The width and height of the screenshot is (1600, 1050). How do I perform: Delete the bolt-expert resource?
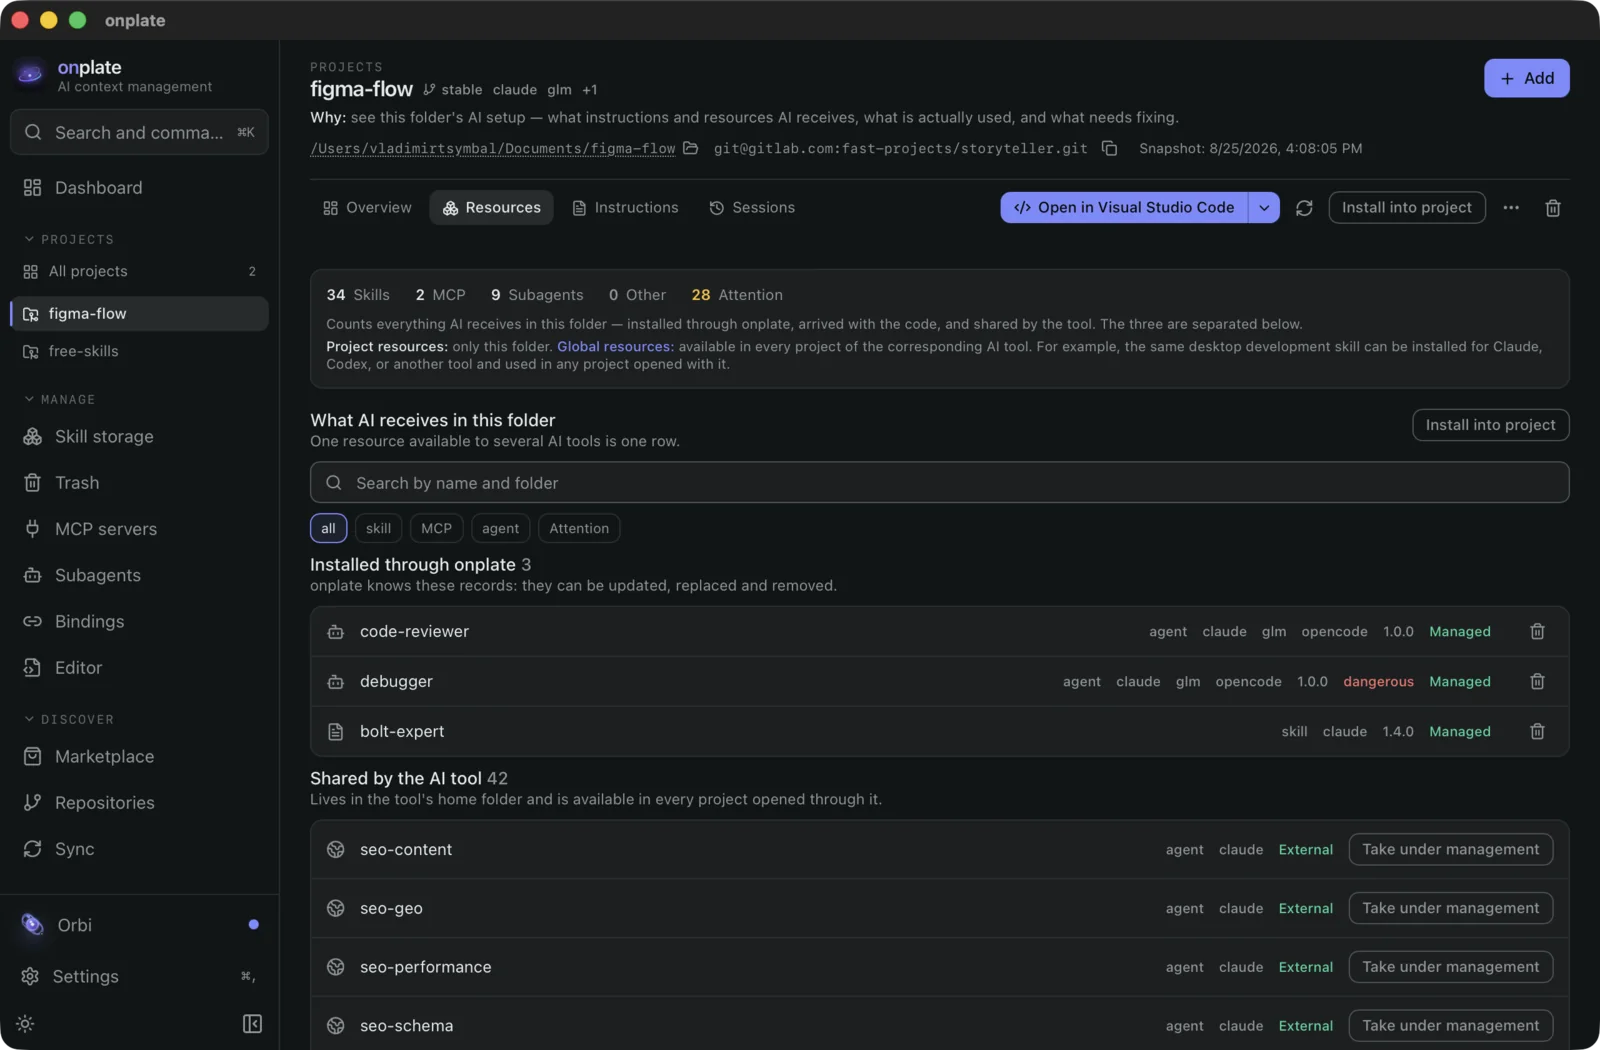[1538, 732]
